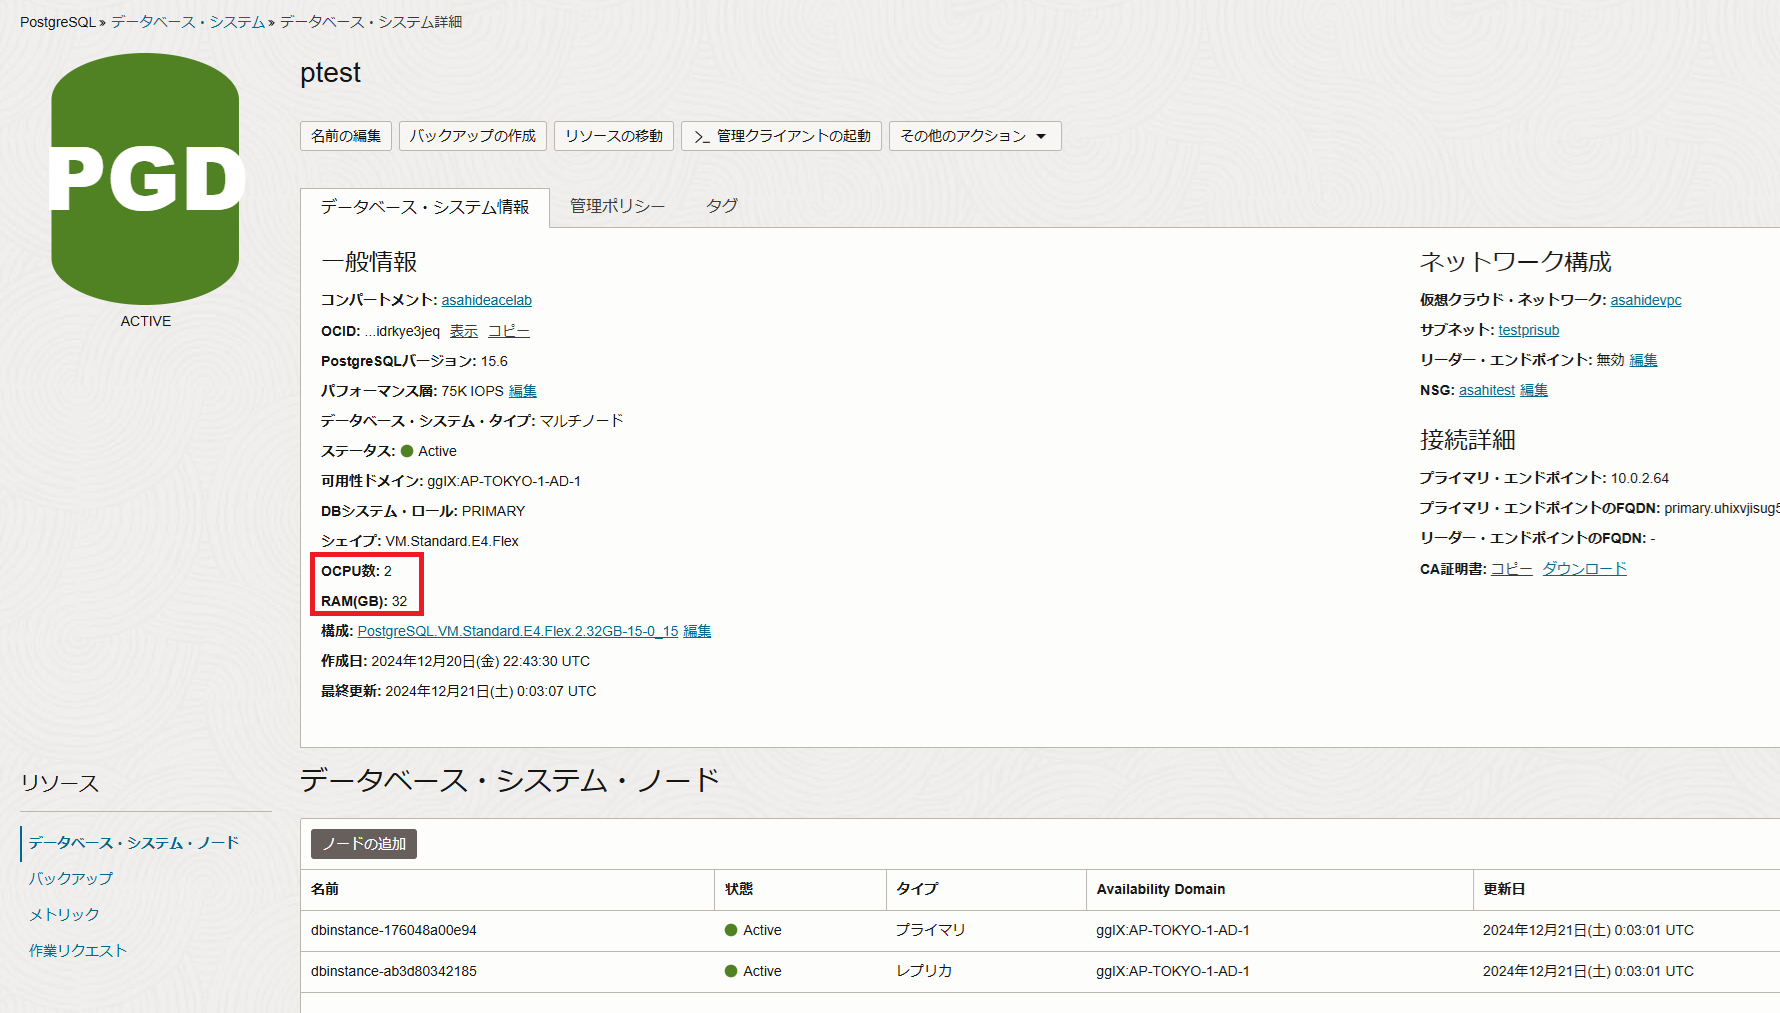Click the primary endpoint IP 10.0.2.64
Image resolution: width=1780 pixels, height=1013 pixels.
[1640, 478]
